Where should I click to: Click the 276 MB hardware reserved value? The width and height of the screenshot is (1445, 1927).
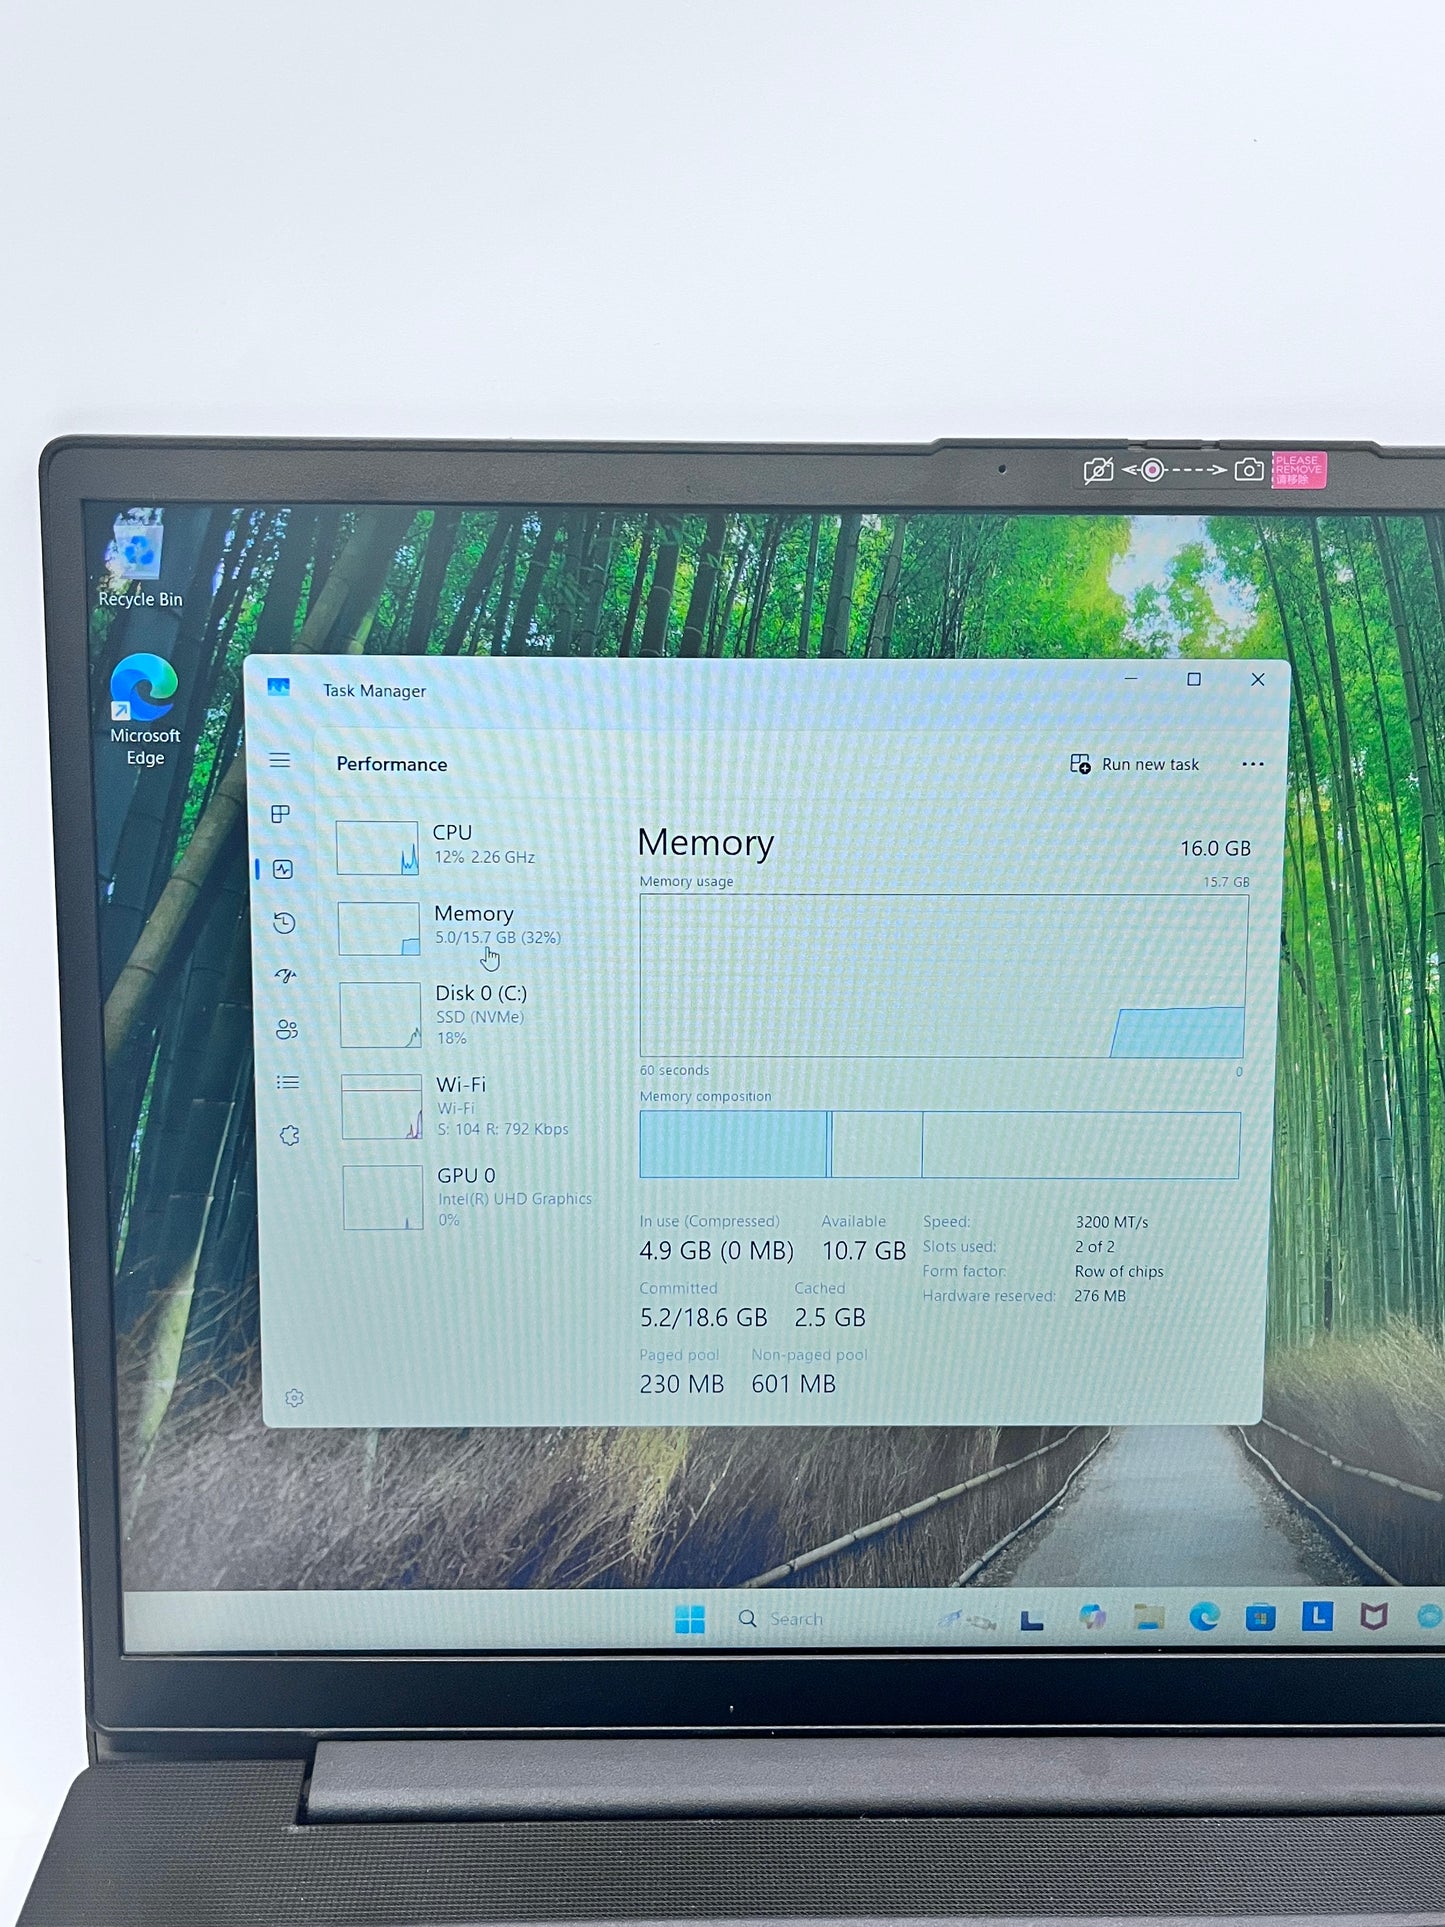pyautogui.click(x=1100, y=1296)
